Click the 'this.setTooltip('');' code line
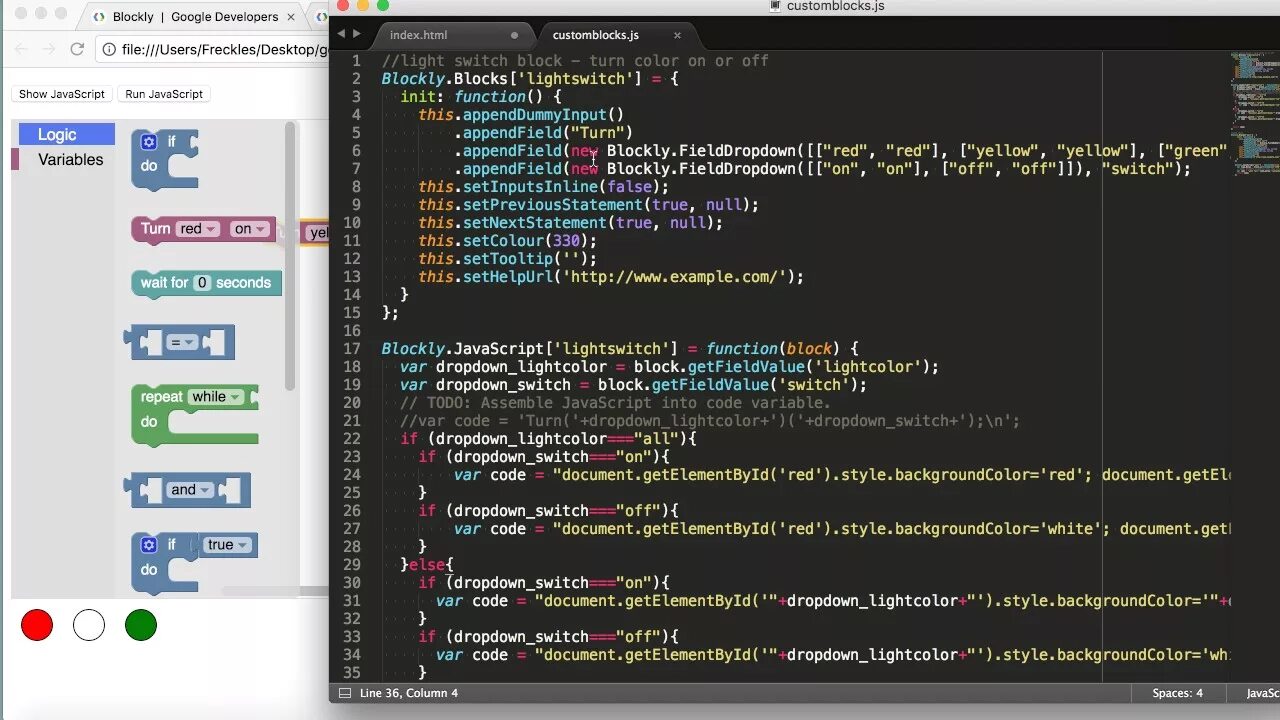This screenshot has height=720, width=1280. [507, 259]
